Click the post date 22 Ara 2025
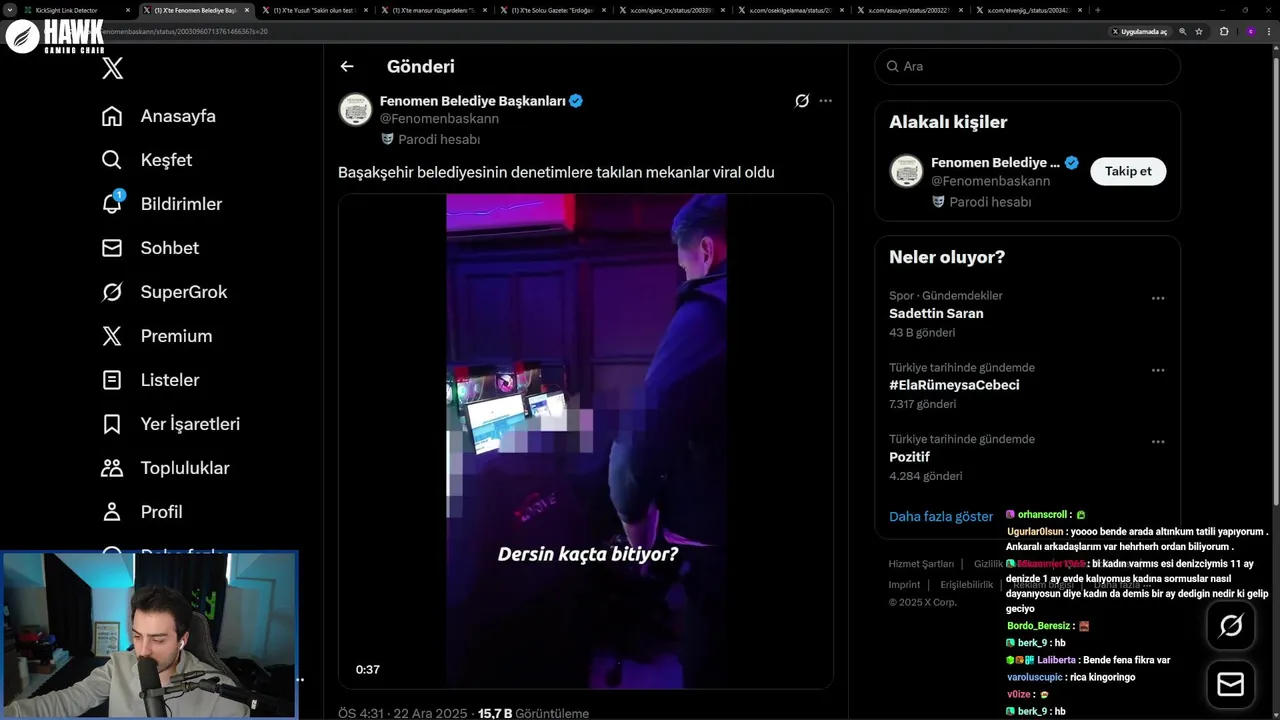 [428, 713]
